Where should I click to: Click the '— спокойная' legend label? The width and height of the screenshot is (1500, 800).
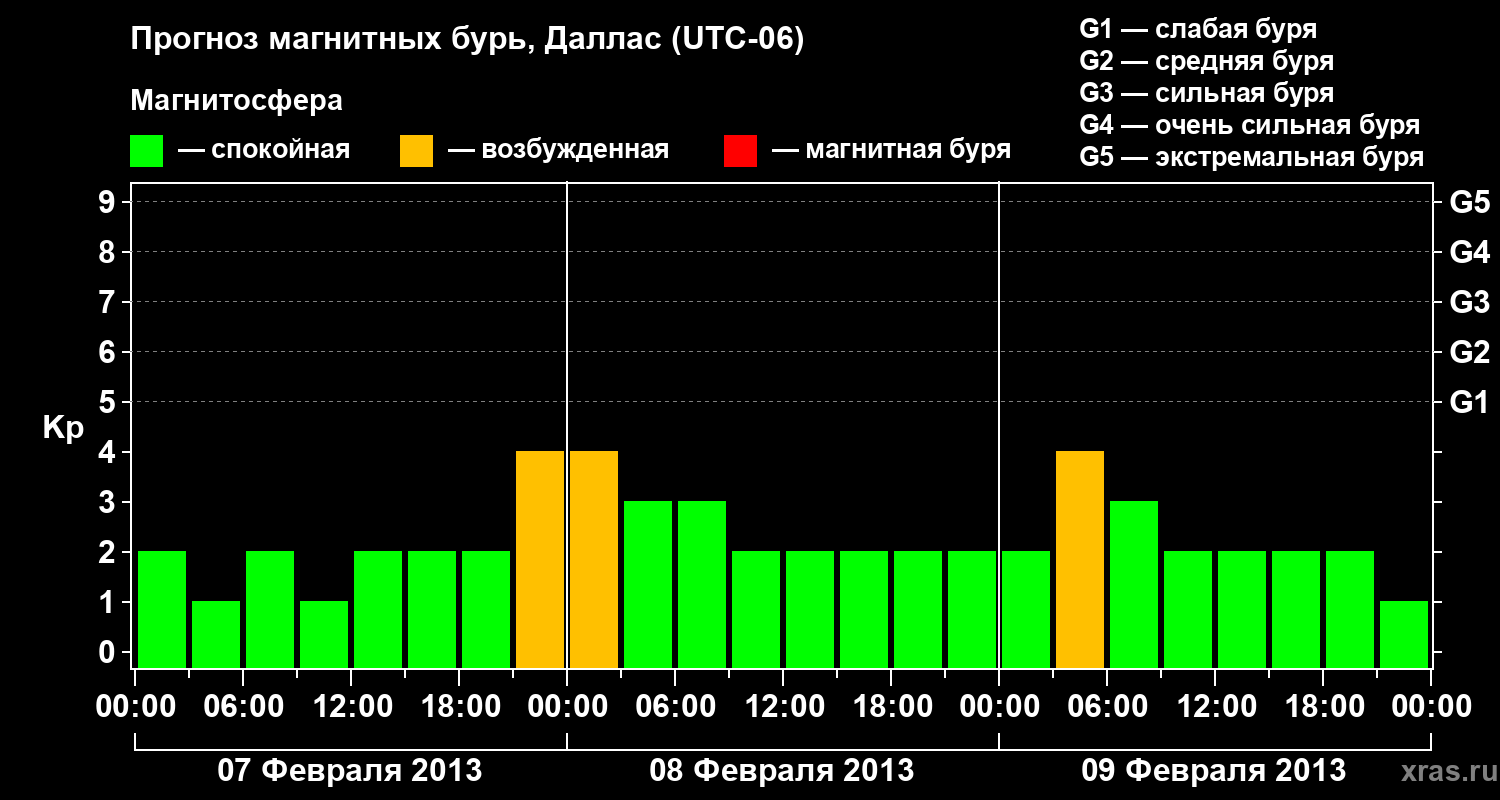264,150
